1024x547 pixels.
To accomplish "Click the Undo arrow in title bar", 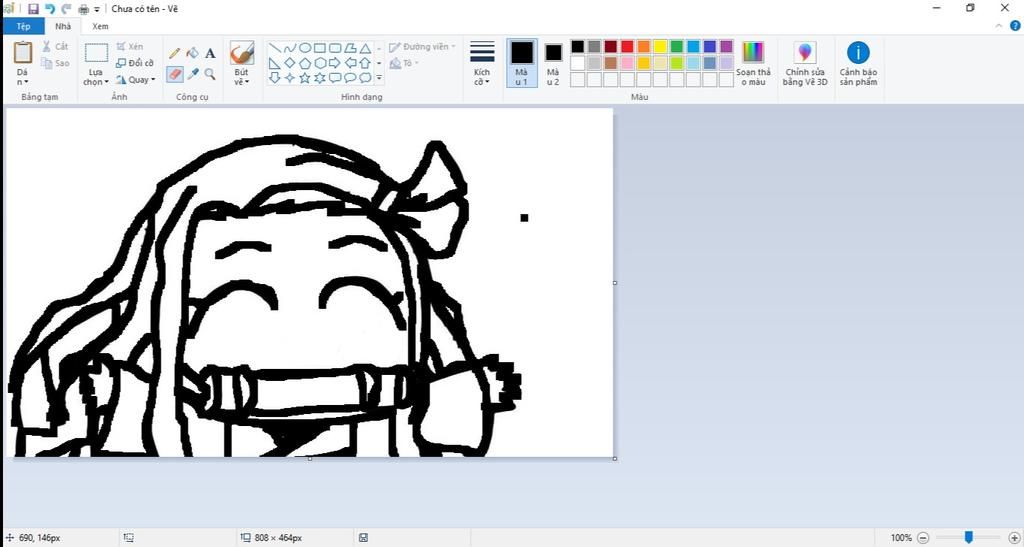I will pyautogui.click(x=50, y=8).
